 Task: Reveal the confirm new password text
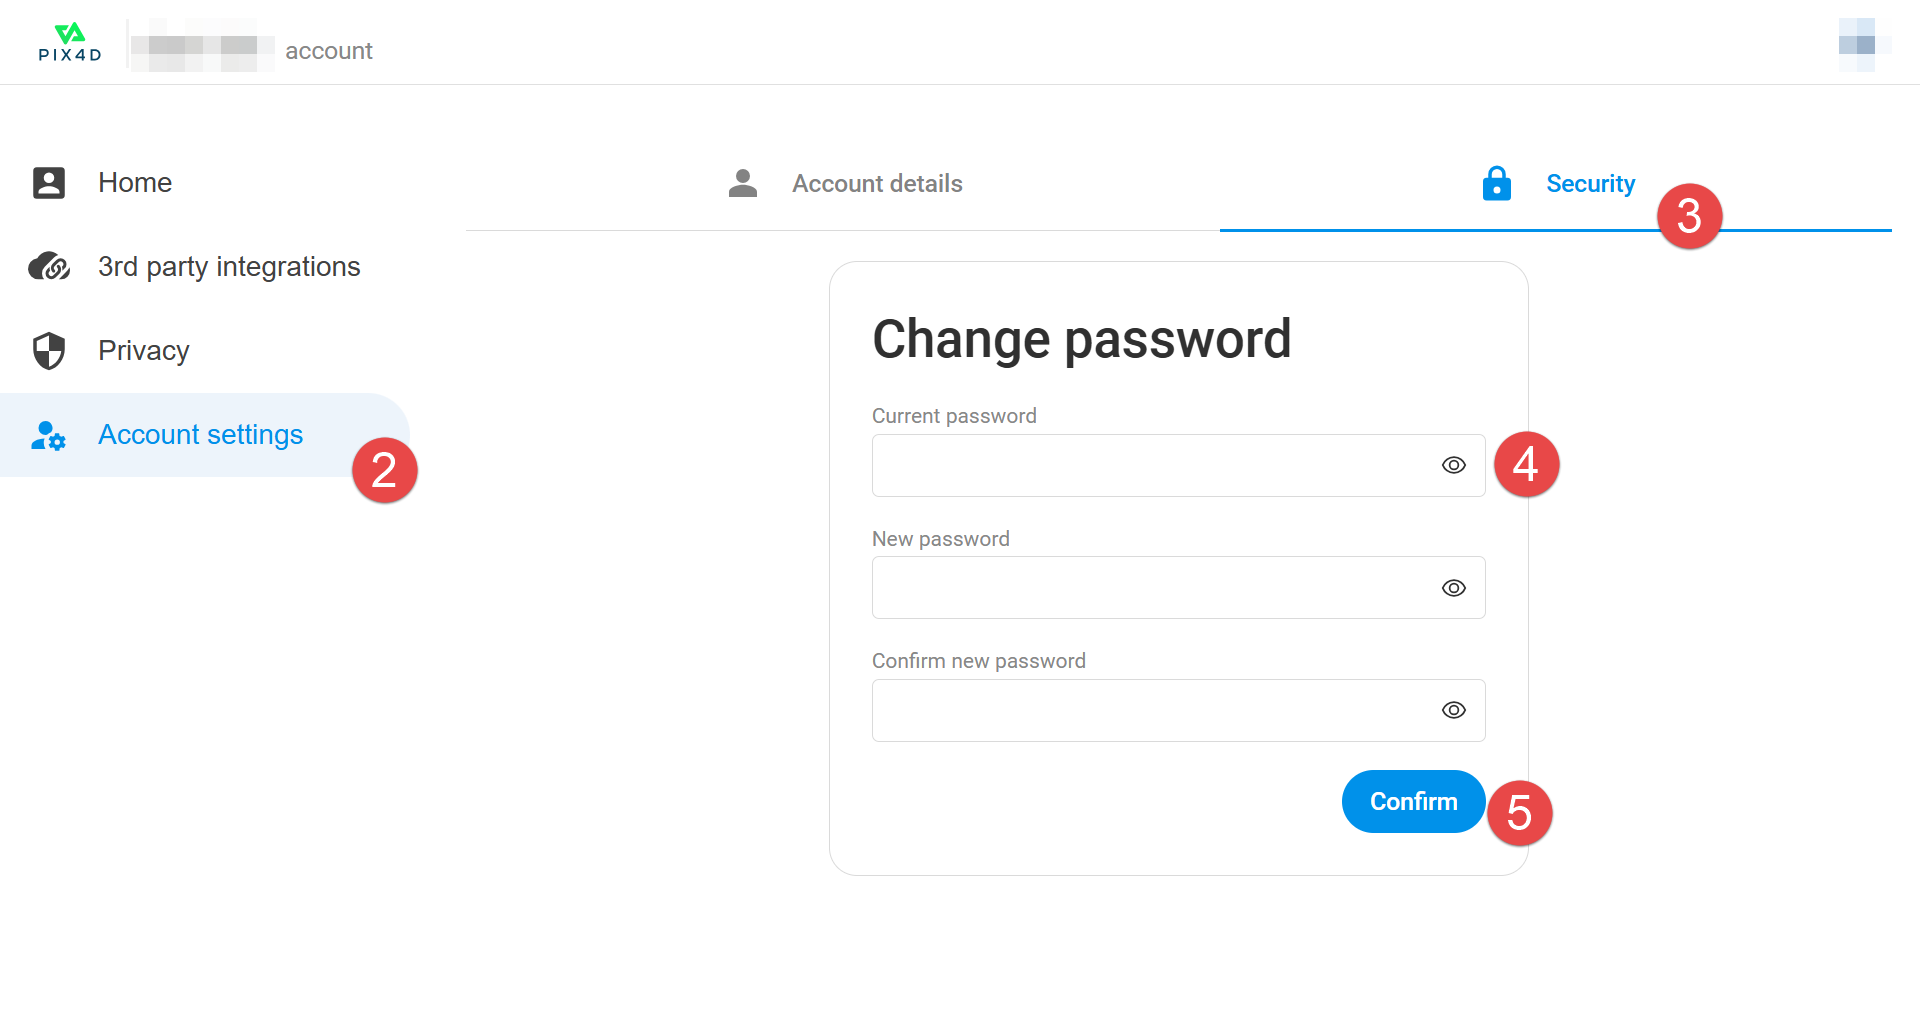pos(1454,710)
